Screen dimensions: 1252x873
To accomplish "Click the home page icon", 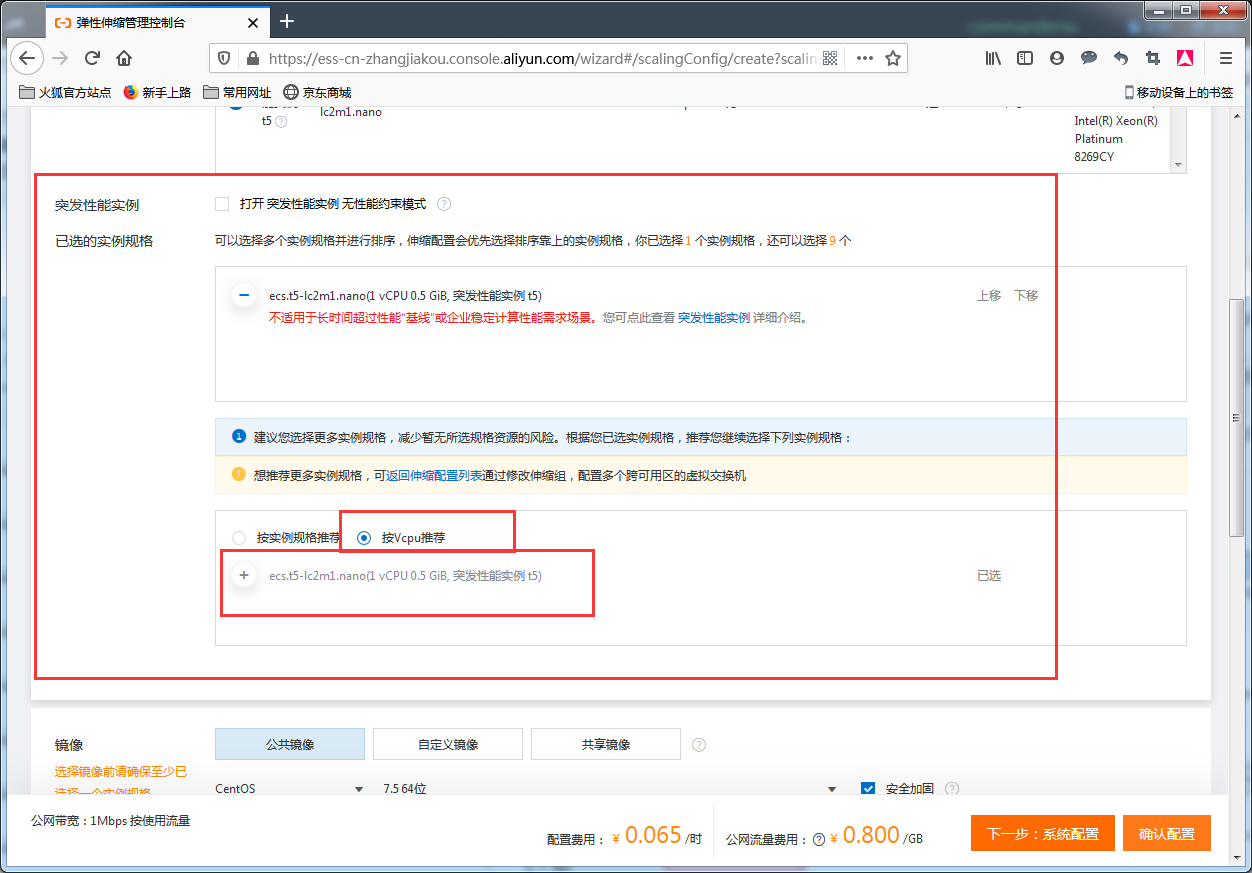I will pos(124,58).
